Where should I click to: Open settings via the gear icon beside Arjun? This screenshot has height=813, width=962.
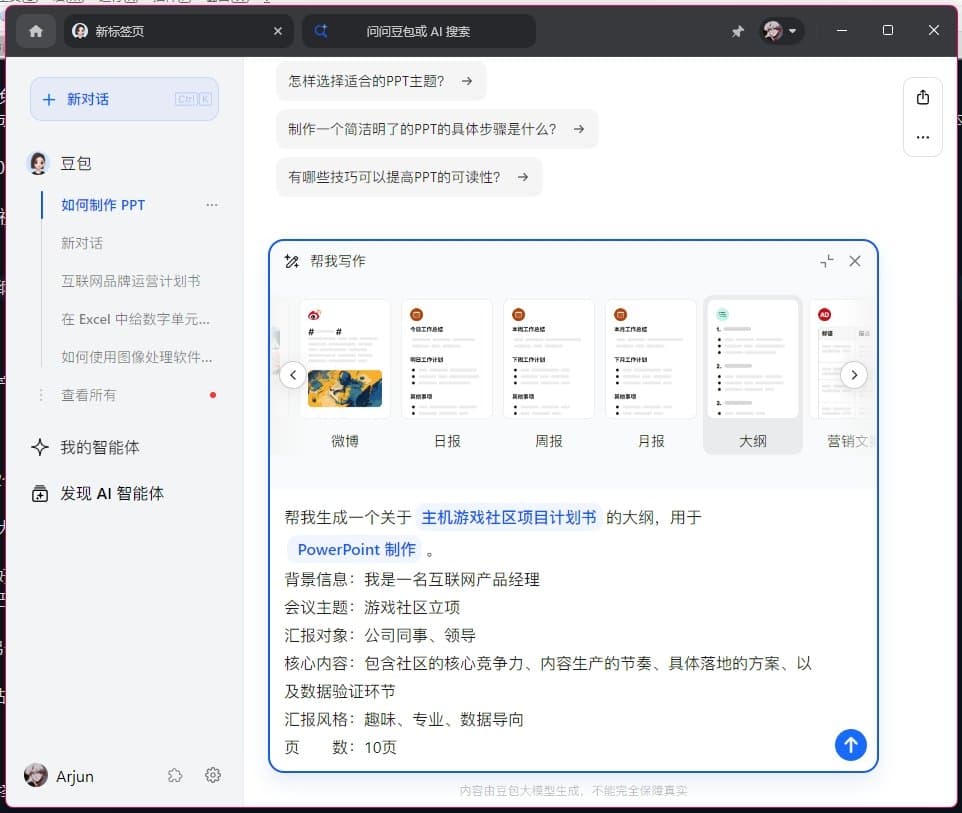click(212, 775)
